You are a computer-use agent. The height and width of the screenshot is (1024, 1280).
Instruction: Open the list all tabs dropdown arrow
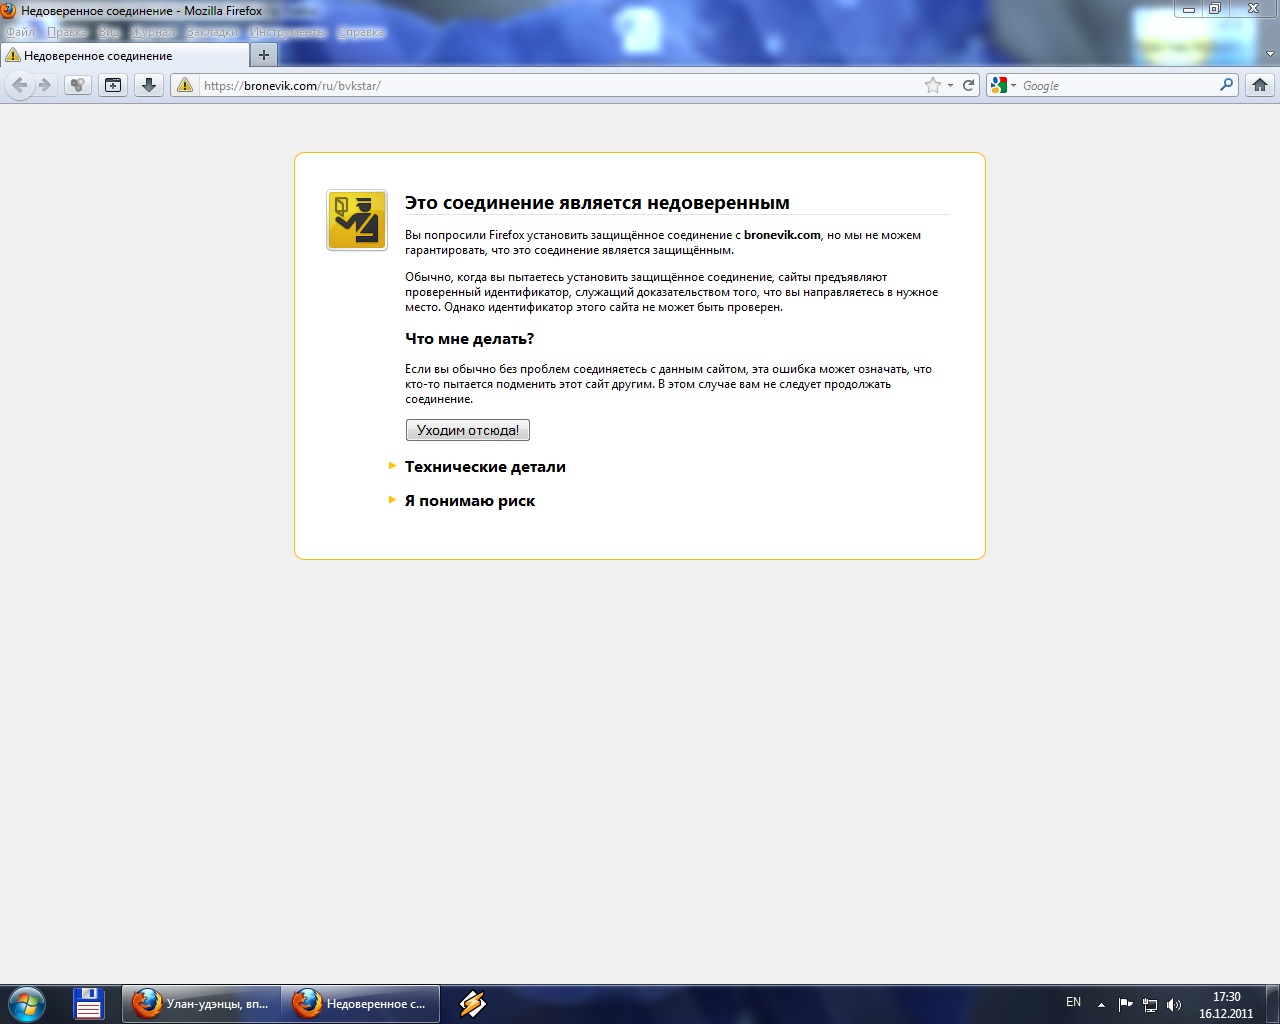click(1270, 55)
